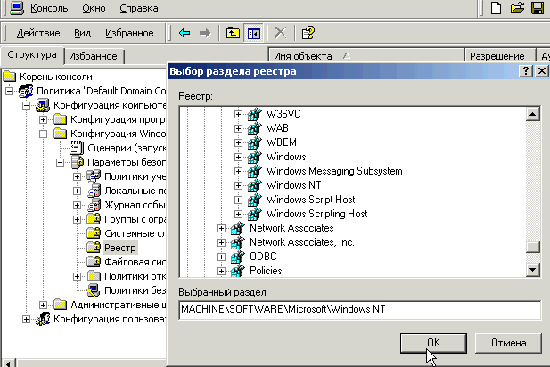The image size is (550, 367).
Task: Click the Policies registry key icon
Action: (237, 271)
